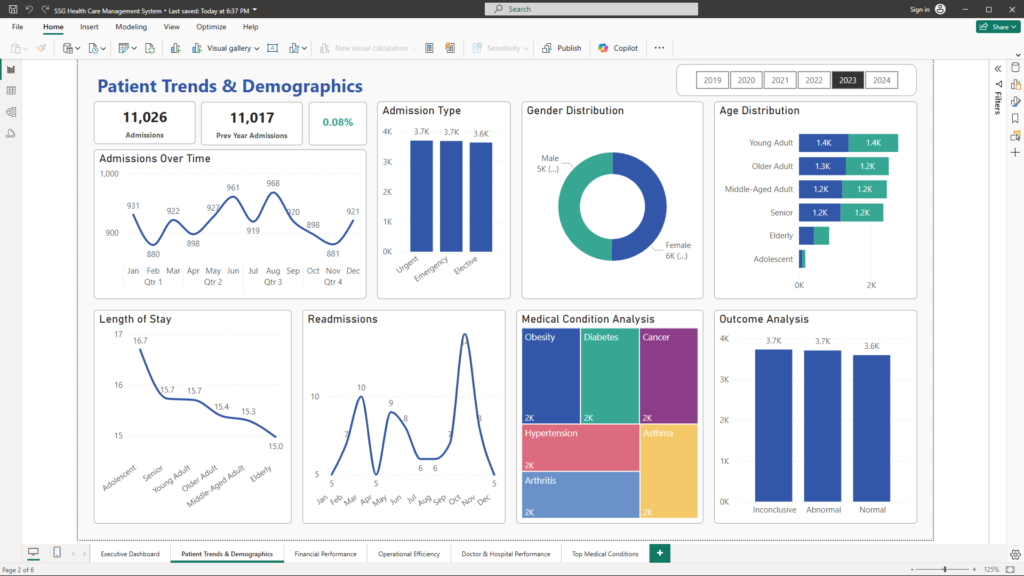This screenshot has height=576, width=1024.
Task: Open the Report view in left sidebar
Action: [11, 69]
